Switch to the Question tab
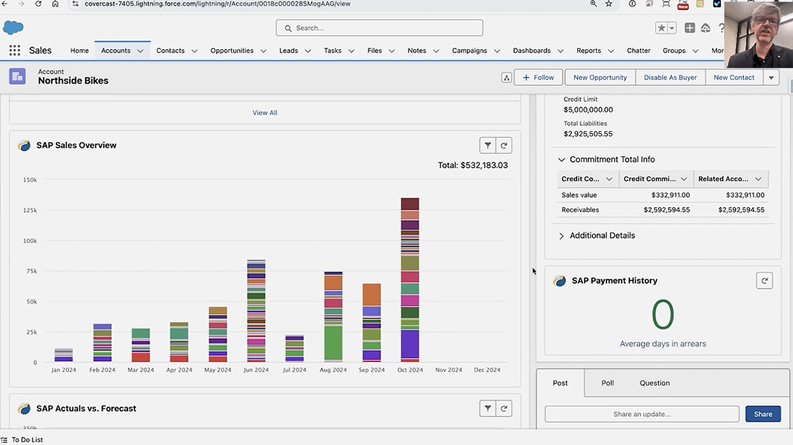 coord(654,383)
